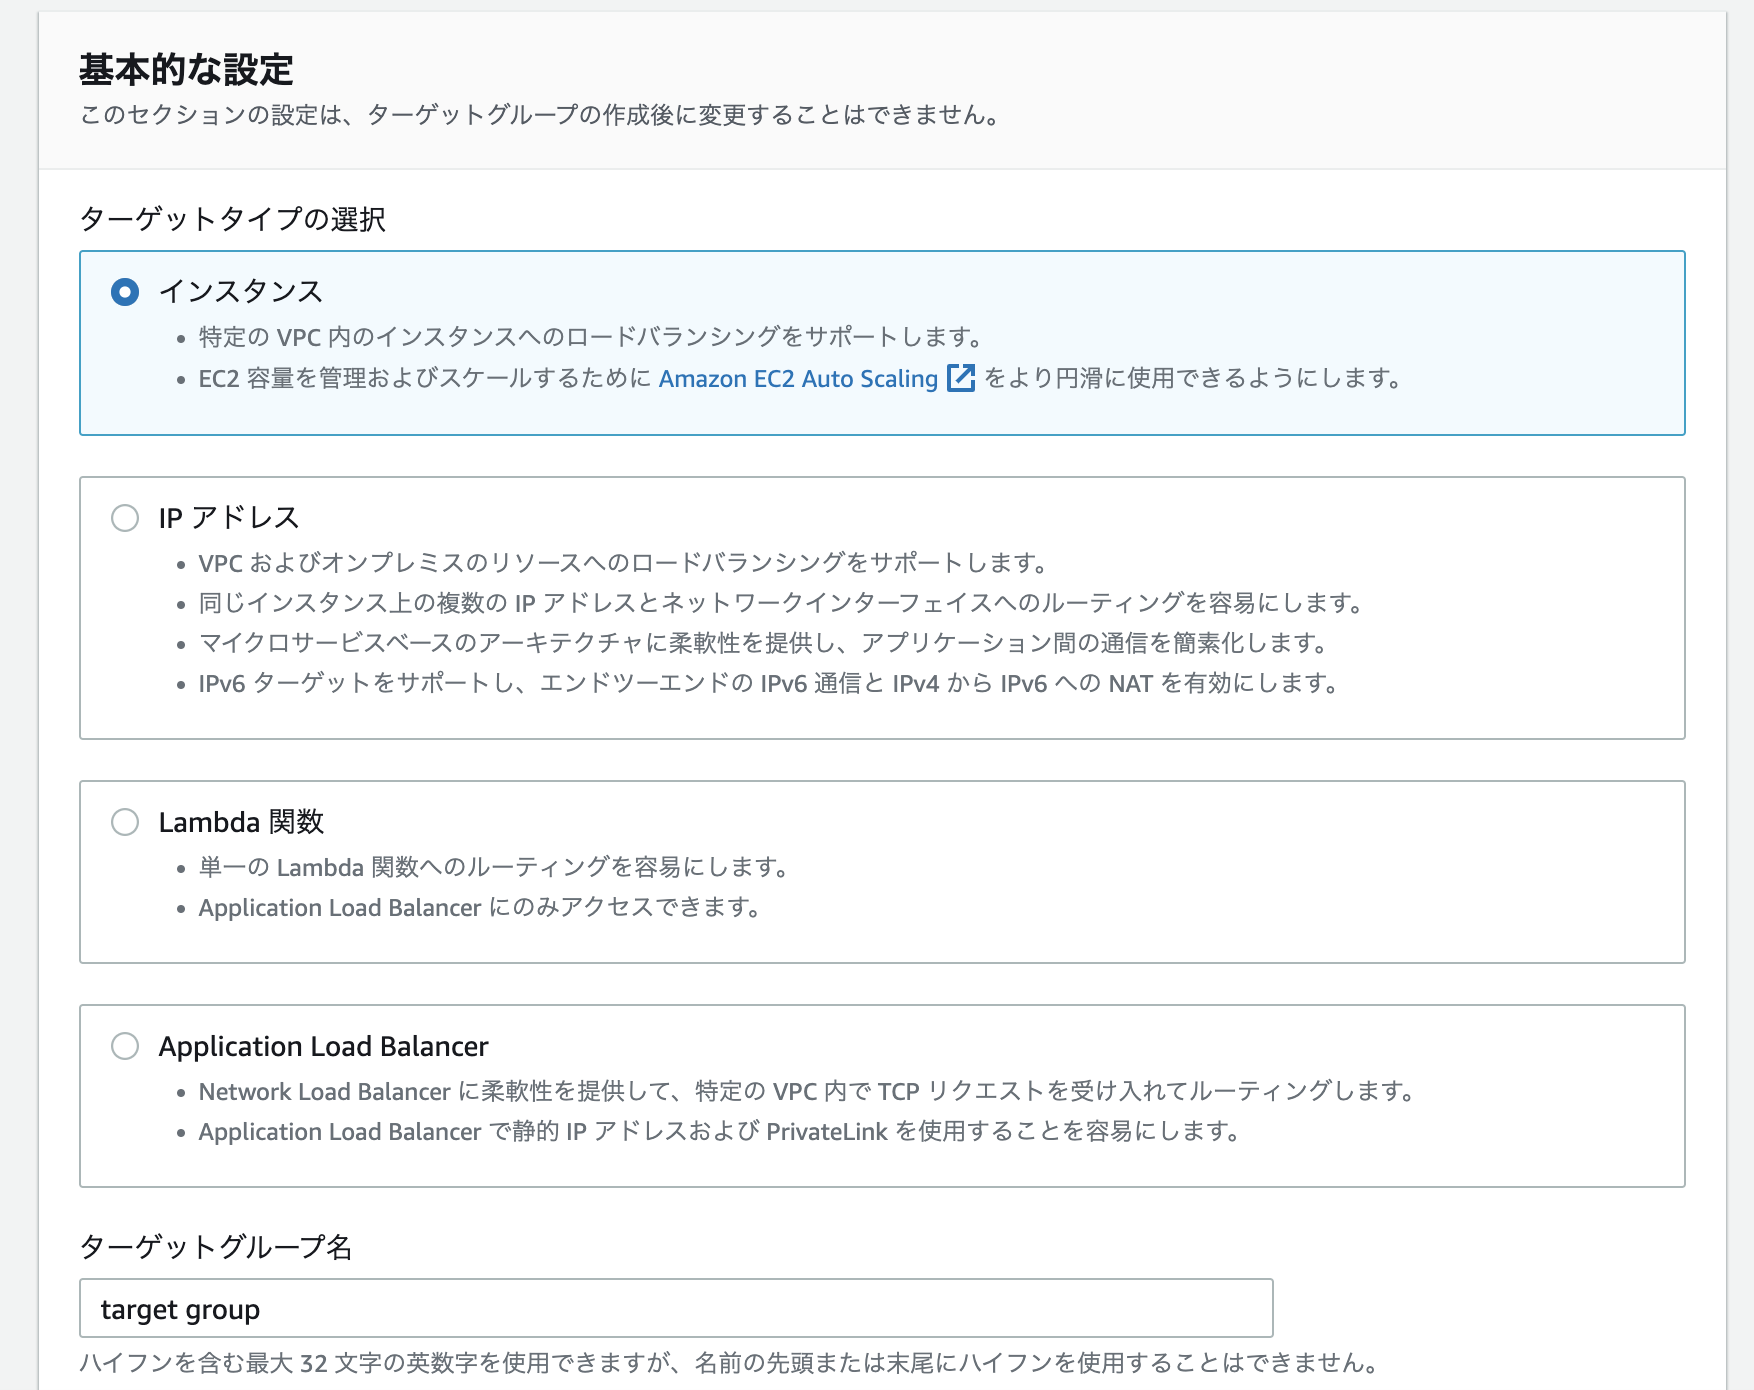Click the line starting 'Network Load Balancer に柔軟性'
Viewport: 1754px width, 1390px height.
(807, 1091)
